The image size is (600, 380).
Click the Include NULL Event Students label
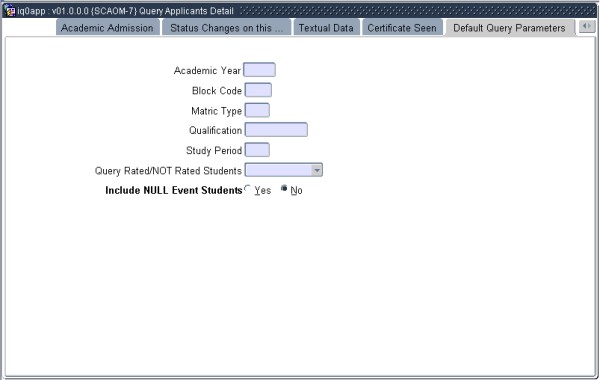click(x=174, y=190)
